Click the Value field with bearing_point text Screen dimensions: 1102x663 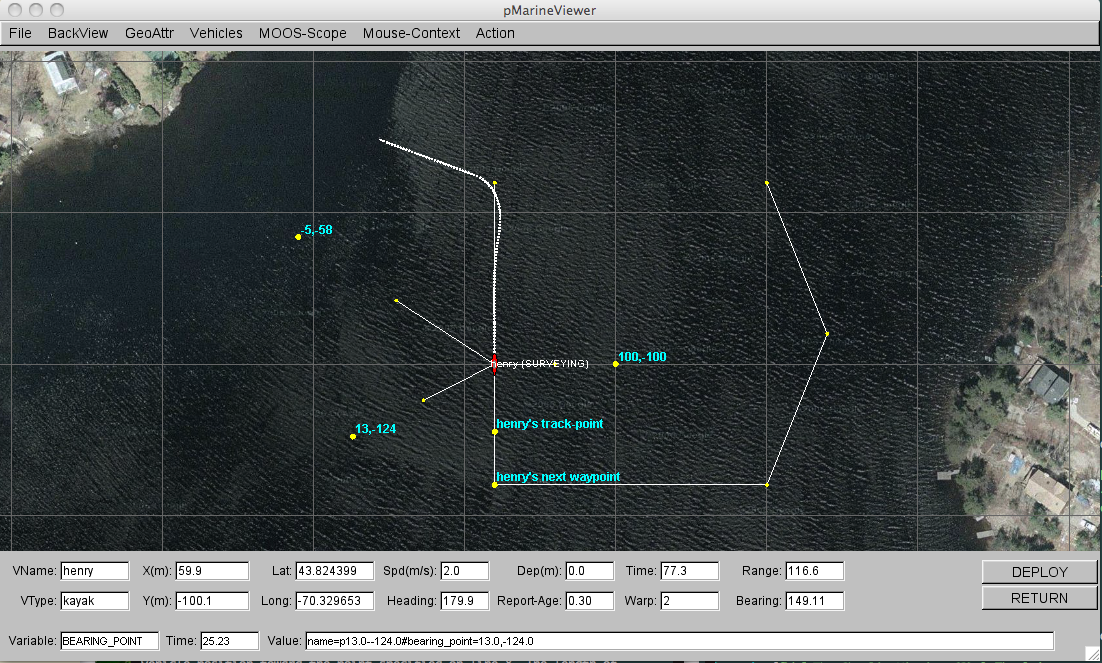point(679,641)
